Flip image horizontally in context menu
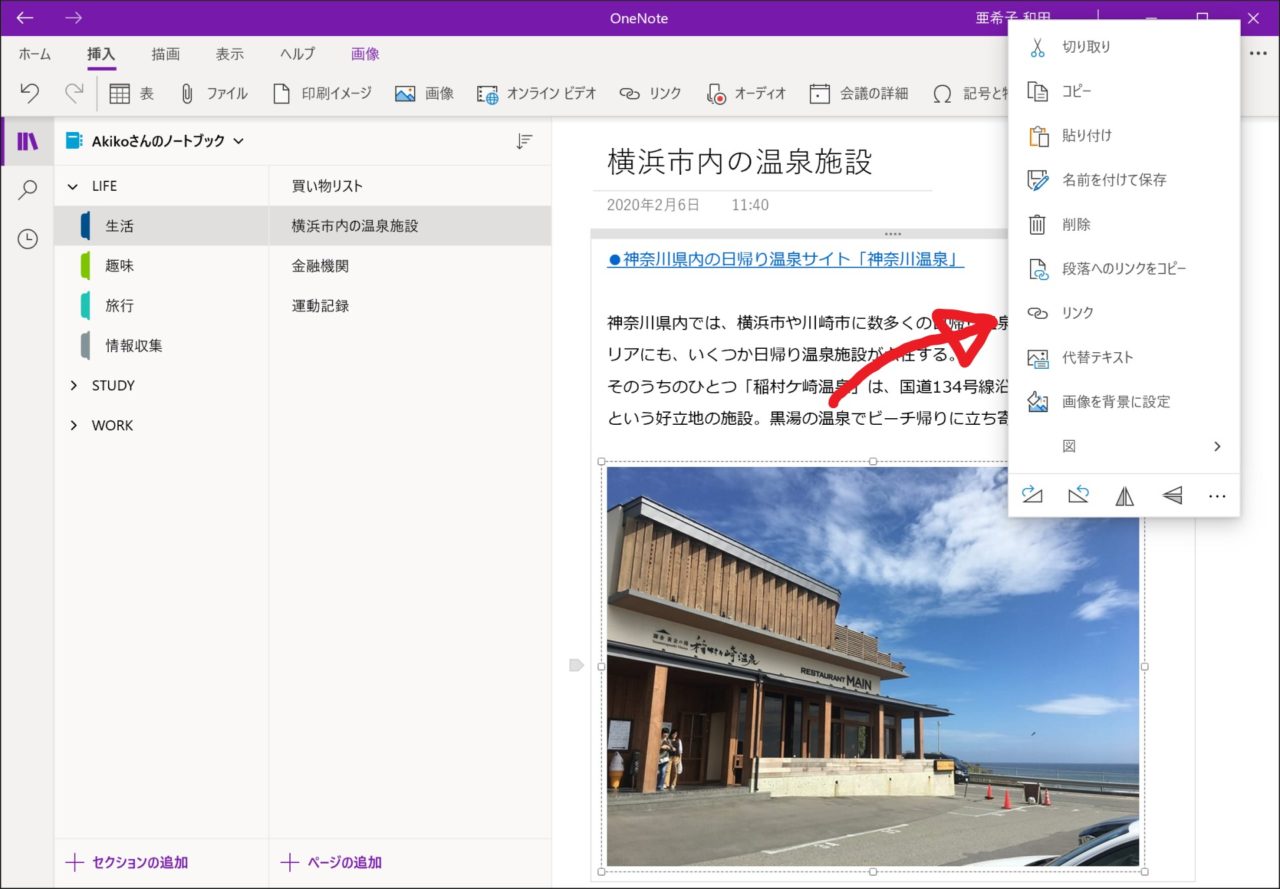 coord(1124,496)
